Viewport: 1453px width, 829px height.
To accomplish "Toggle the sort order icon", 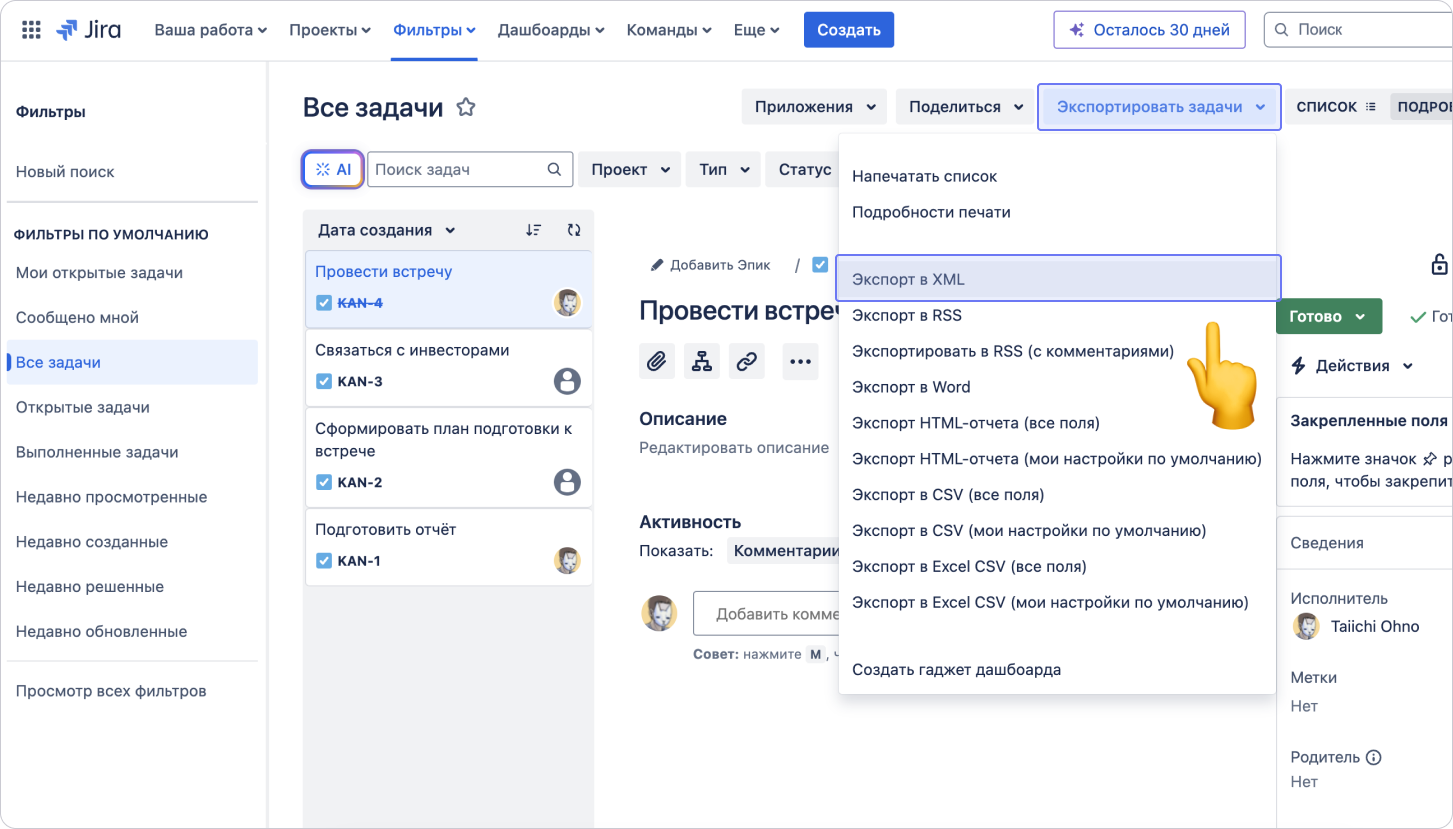I will point(534,230).
